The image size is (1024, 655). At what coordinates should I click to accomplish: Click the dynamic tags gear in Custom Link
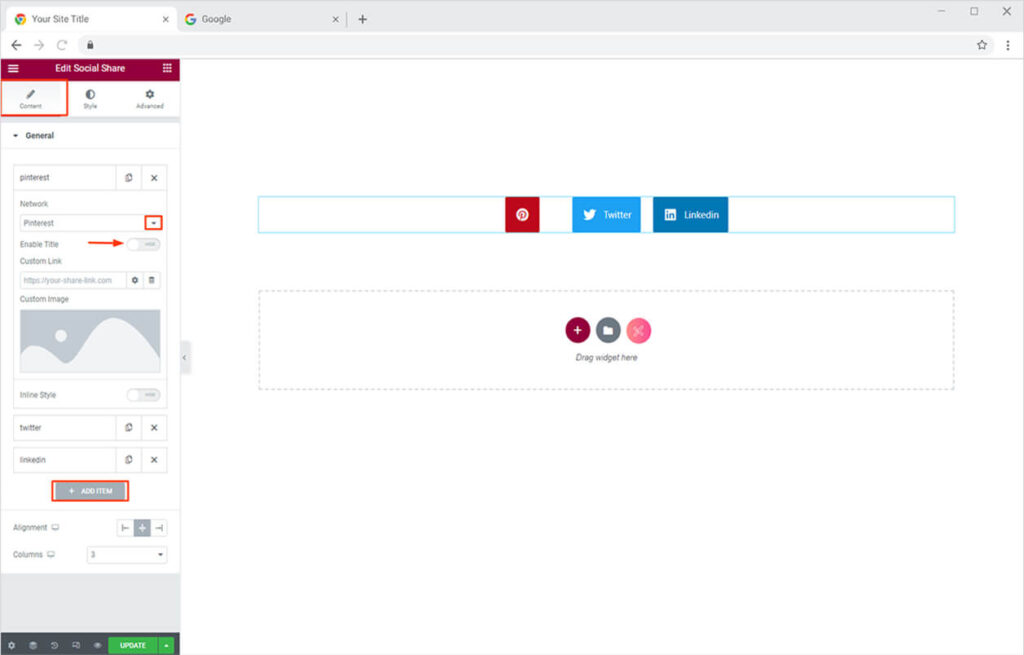click(x=135, y=280)
